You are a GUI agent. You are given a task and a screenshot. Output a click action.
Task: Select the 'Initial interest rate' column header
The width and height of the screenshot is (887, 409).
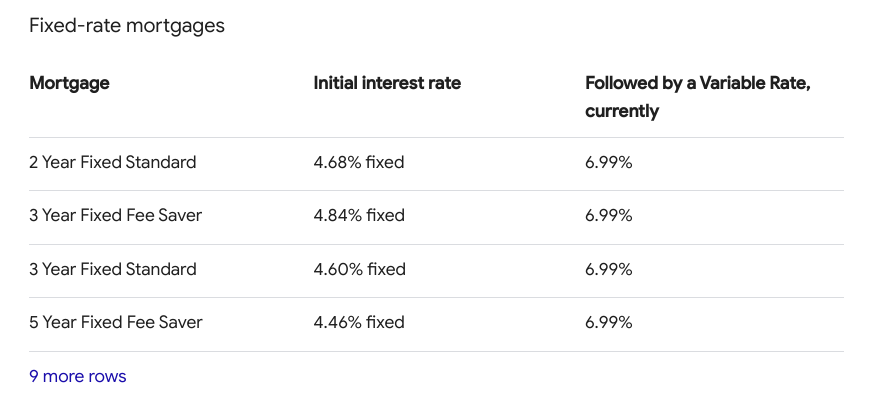coord(387,83)
